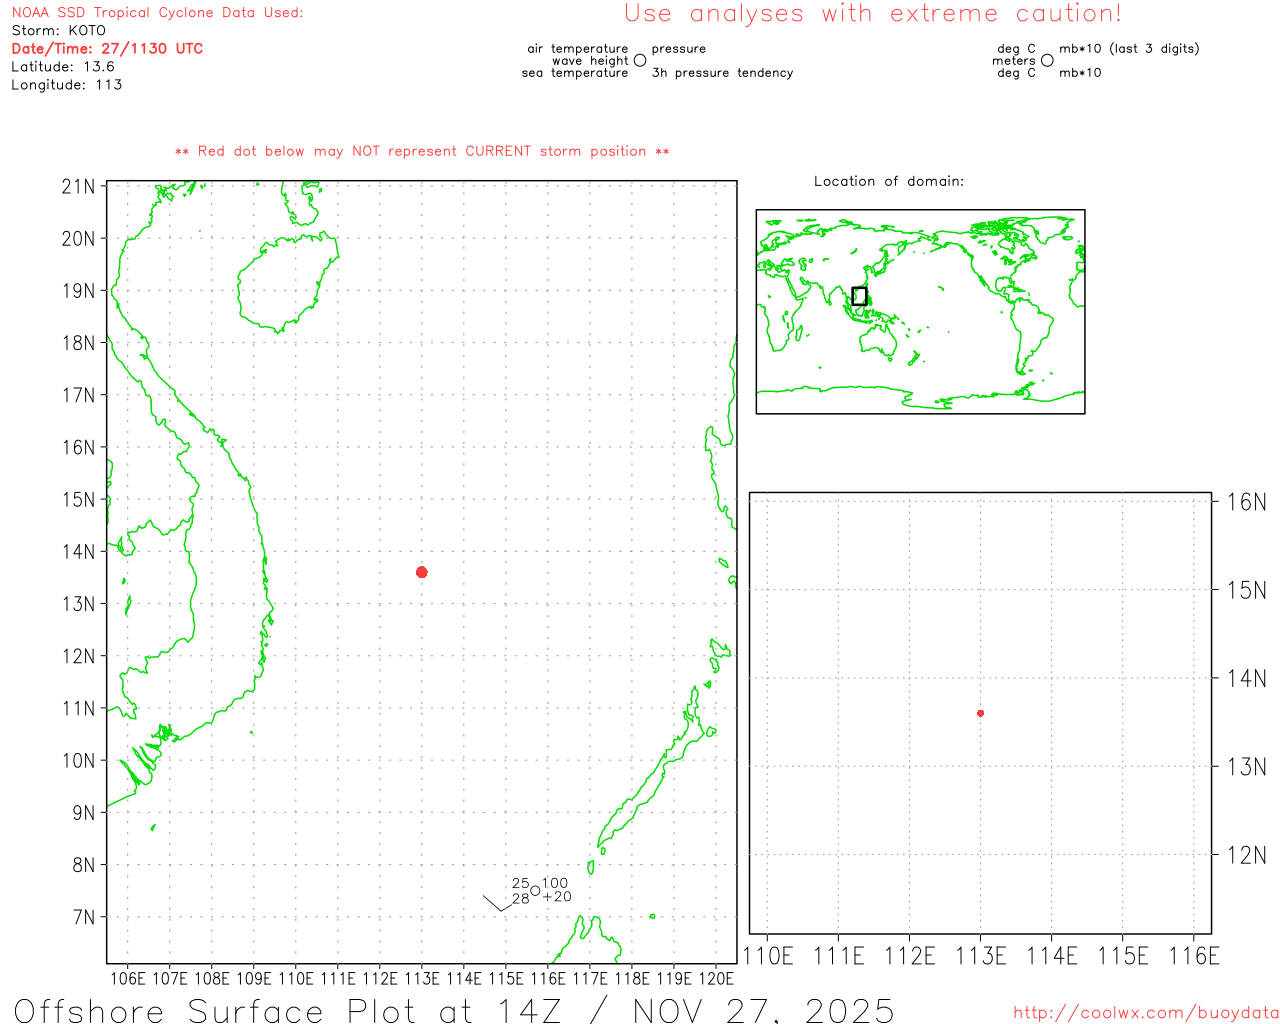The height and width of the screenshot is (1024, 1280).
Task: Click the wind barb beside the buoy observation
Action: [495, 903]
